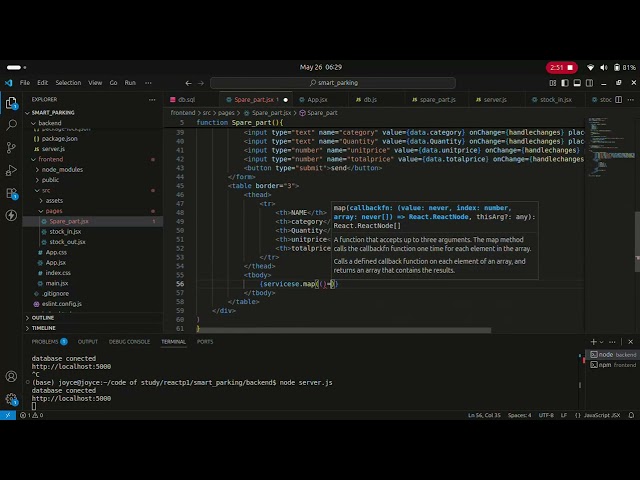Open Source Control view icon

pyautogui.click(x=11, y=147)
